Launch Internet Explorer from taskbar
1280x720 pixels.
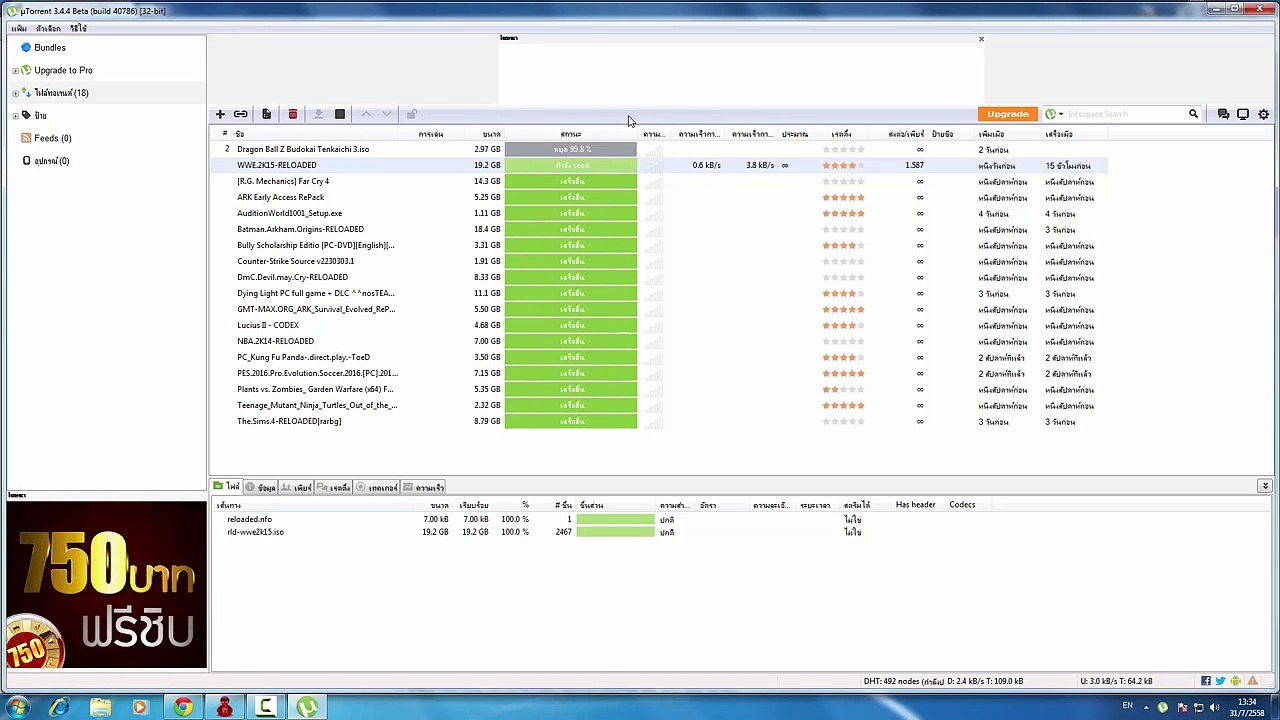tap(60, 707)
